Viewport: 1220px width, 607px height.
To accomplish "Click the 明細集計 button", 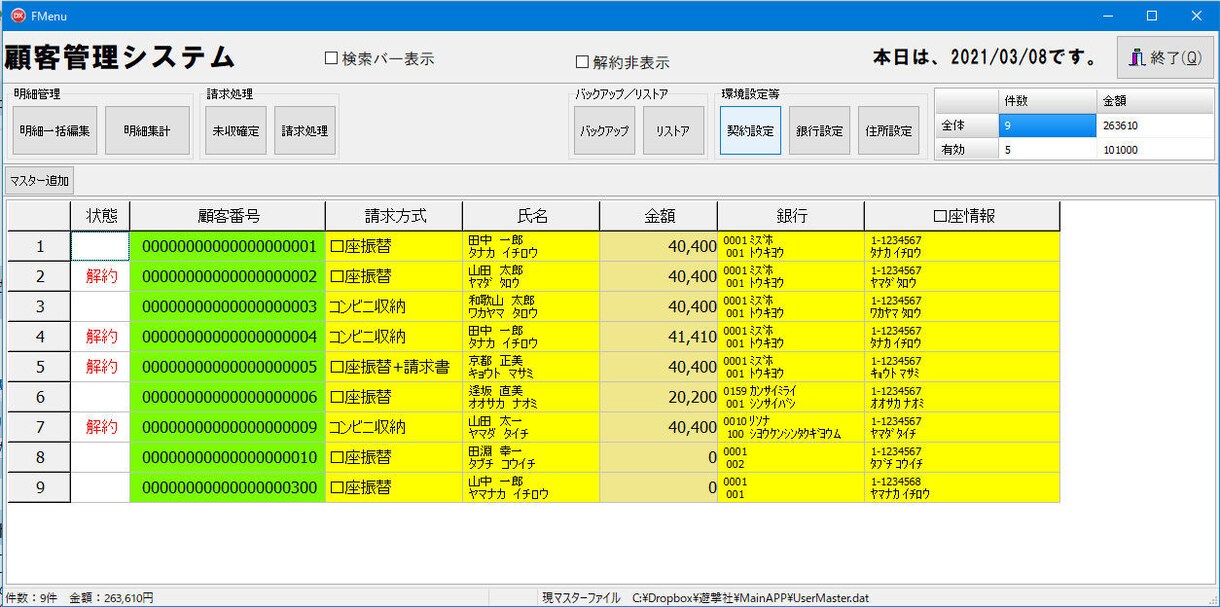I will [x=147, y=130].
